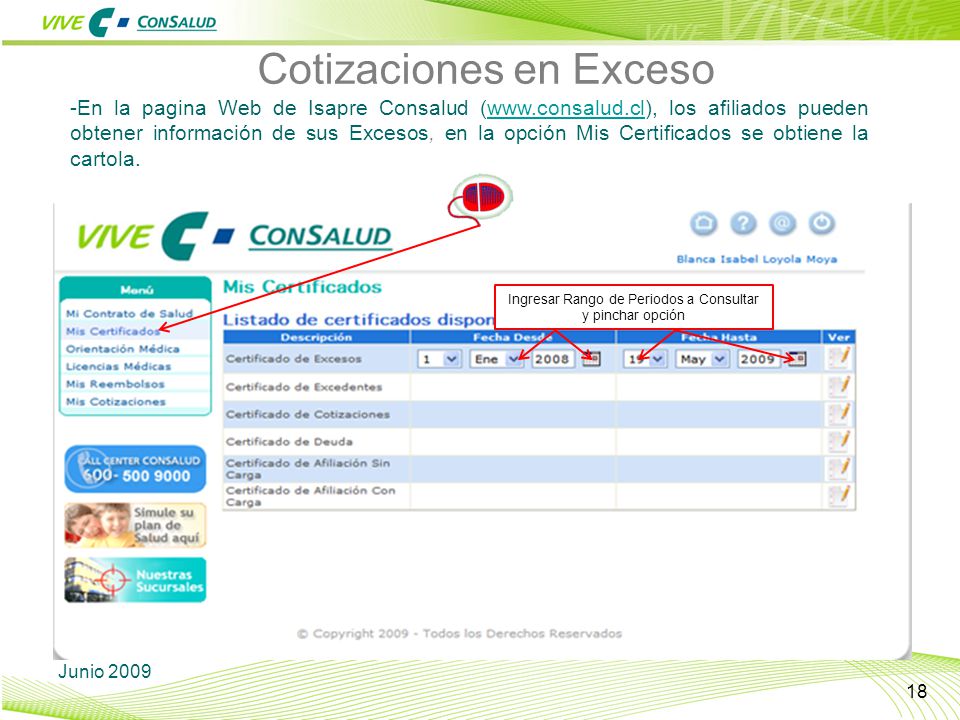Click the email @ icon
Screen dimensions: 960x720
782,223
